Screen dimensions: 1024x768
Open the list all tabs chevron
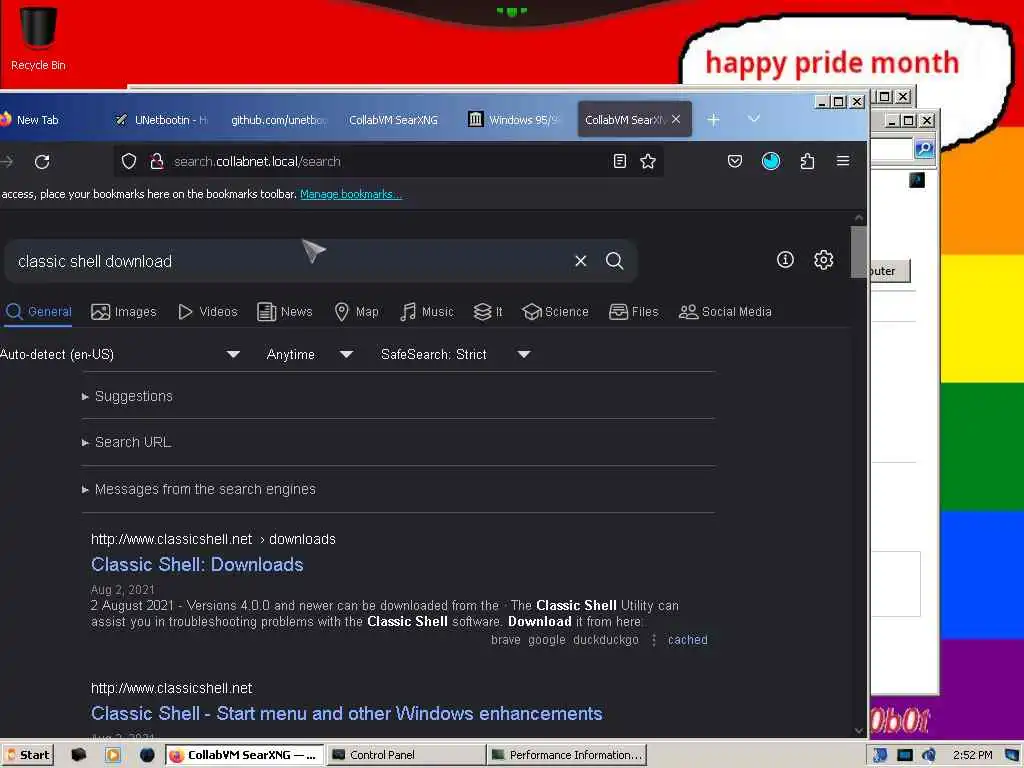pos(754,119)
